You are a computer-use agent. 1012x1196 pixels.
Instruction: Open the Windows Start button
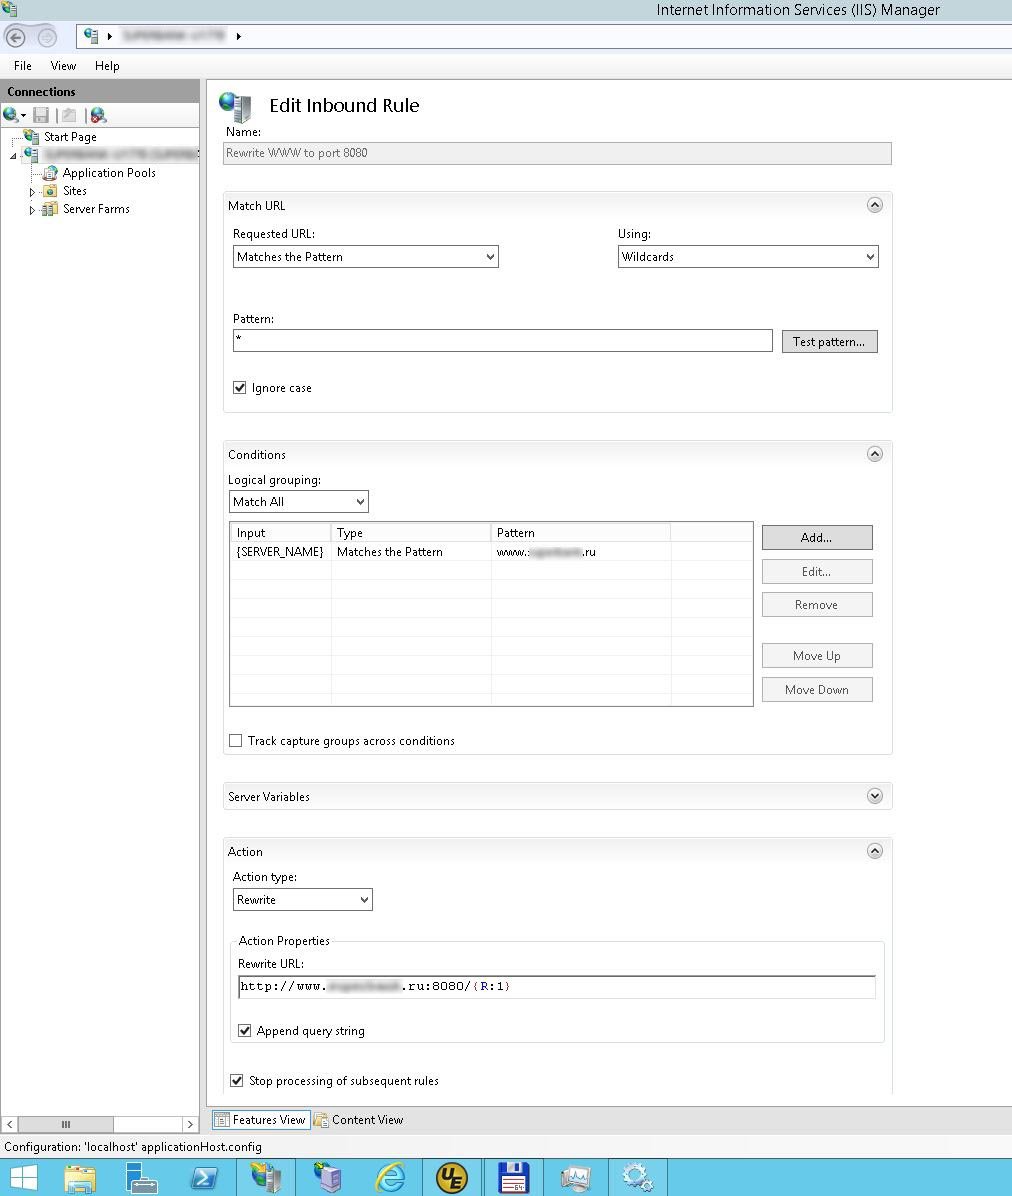pyautogui.click(x=24, y=1178)
